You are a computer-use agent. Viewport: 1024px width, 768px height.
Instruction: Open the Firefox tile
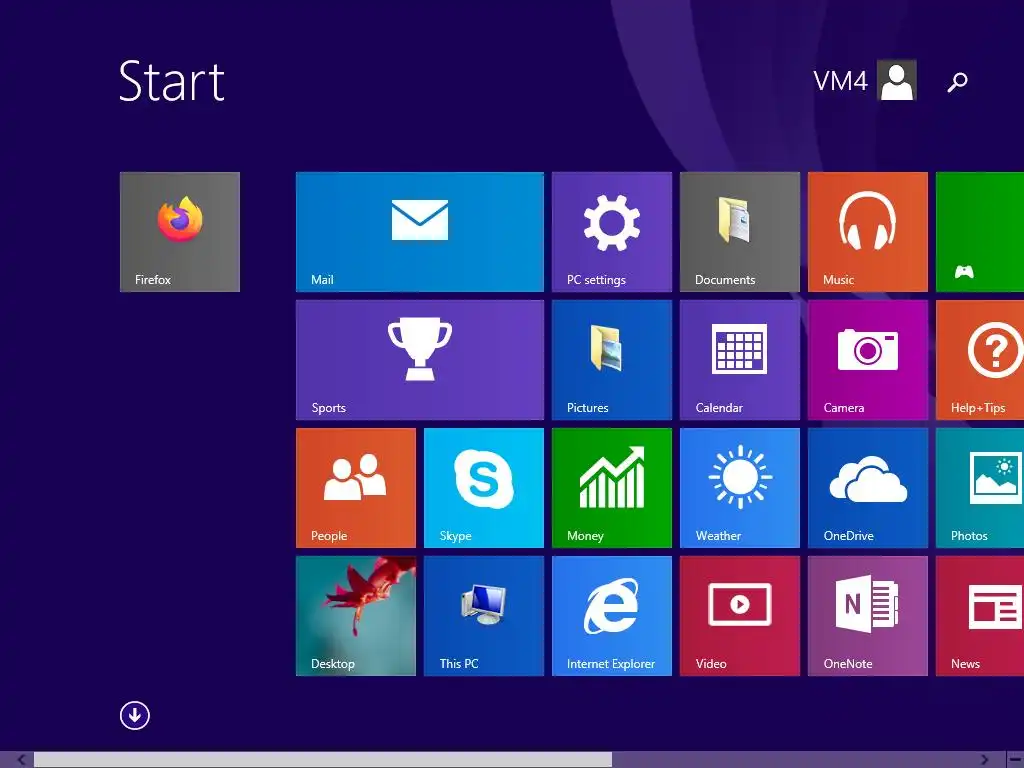180,232
